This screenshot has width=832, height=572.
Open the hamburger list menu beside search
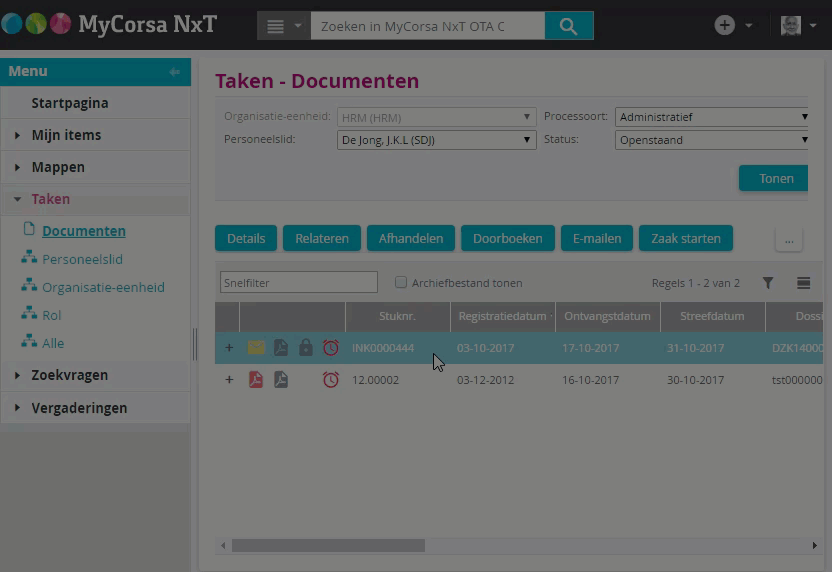[275, 26]
